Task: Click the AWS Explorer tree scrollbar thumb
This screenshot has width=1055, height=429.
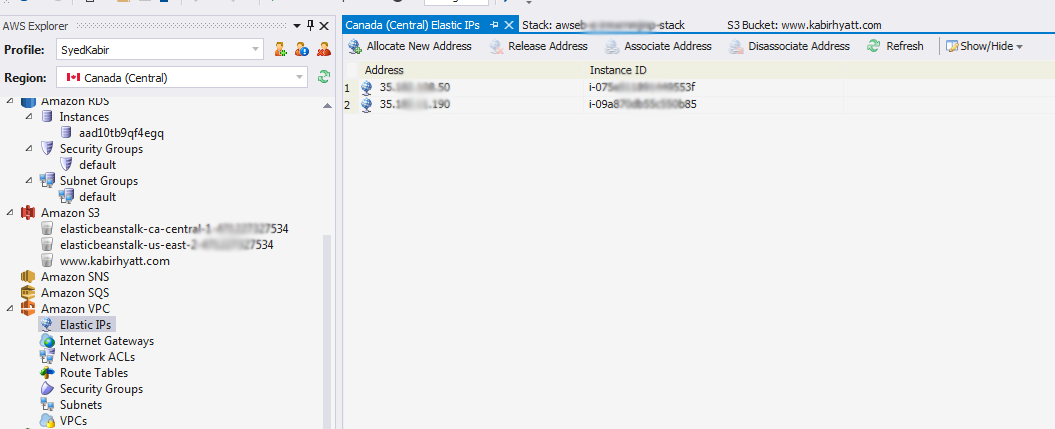Action: (328, 332)
